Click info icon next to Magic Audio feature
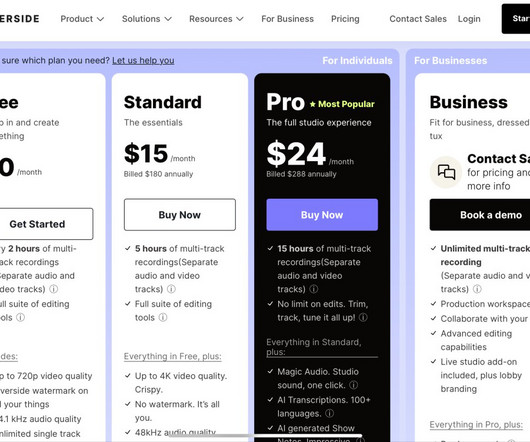This screenshot has height=442, width=530. click(x=354, y=385)
